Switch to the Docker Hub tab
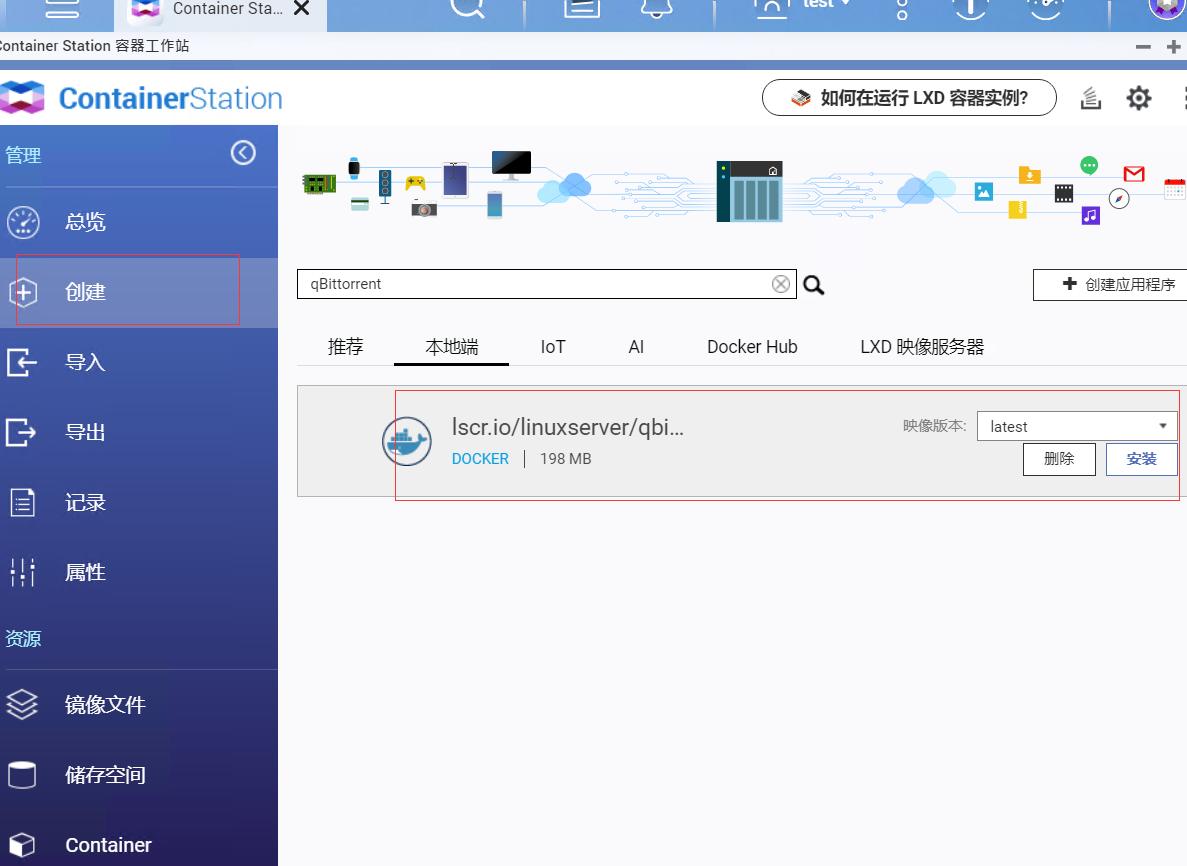The image size is (1187, 866). [751, 346]
